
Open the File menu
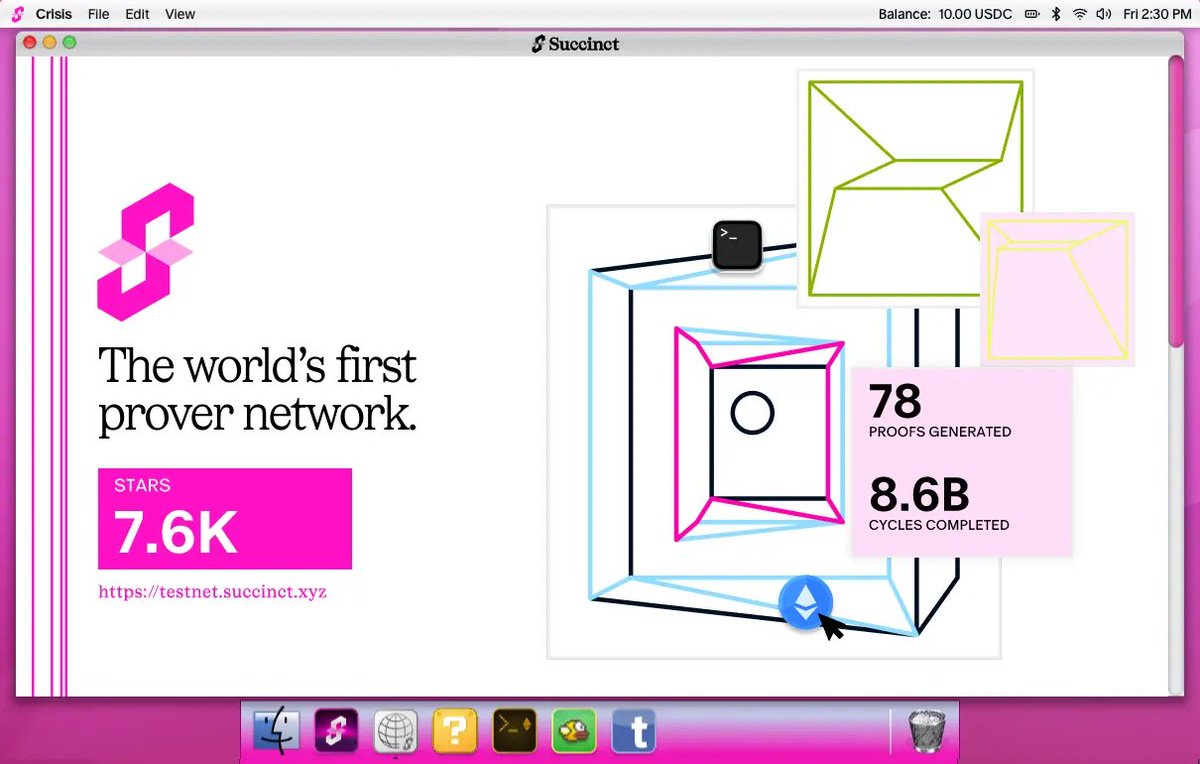click(98, 13)
